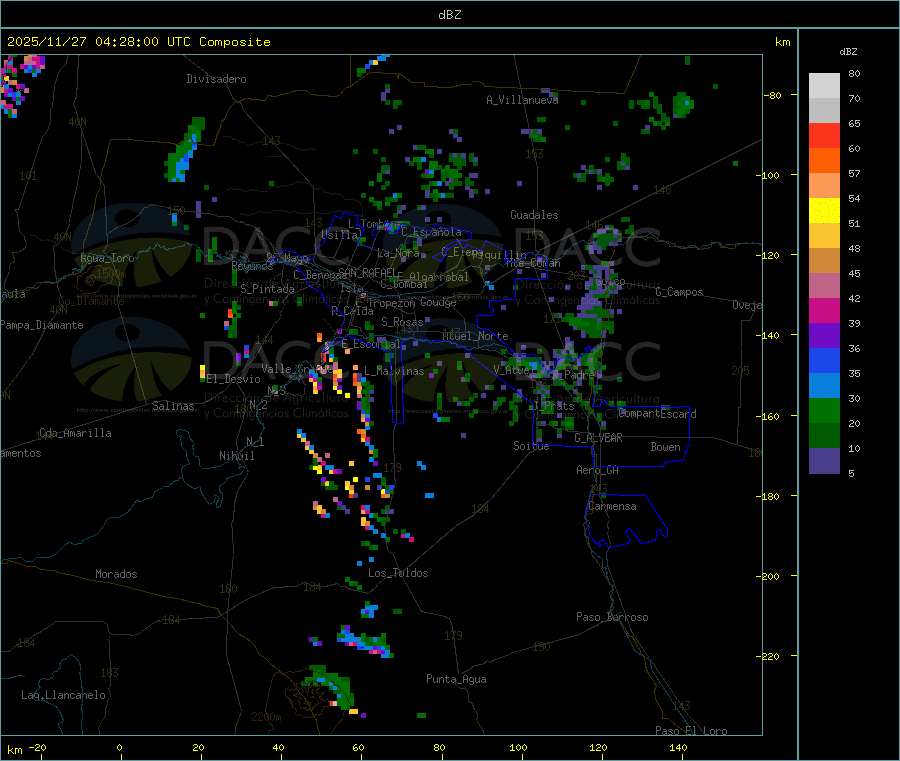Click the Paso_Barroso map label
900x761 pixels.
tap(612, 617)
